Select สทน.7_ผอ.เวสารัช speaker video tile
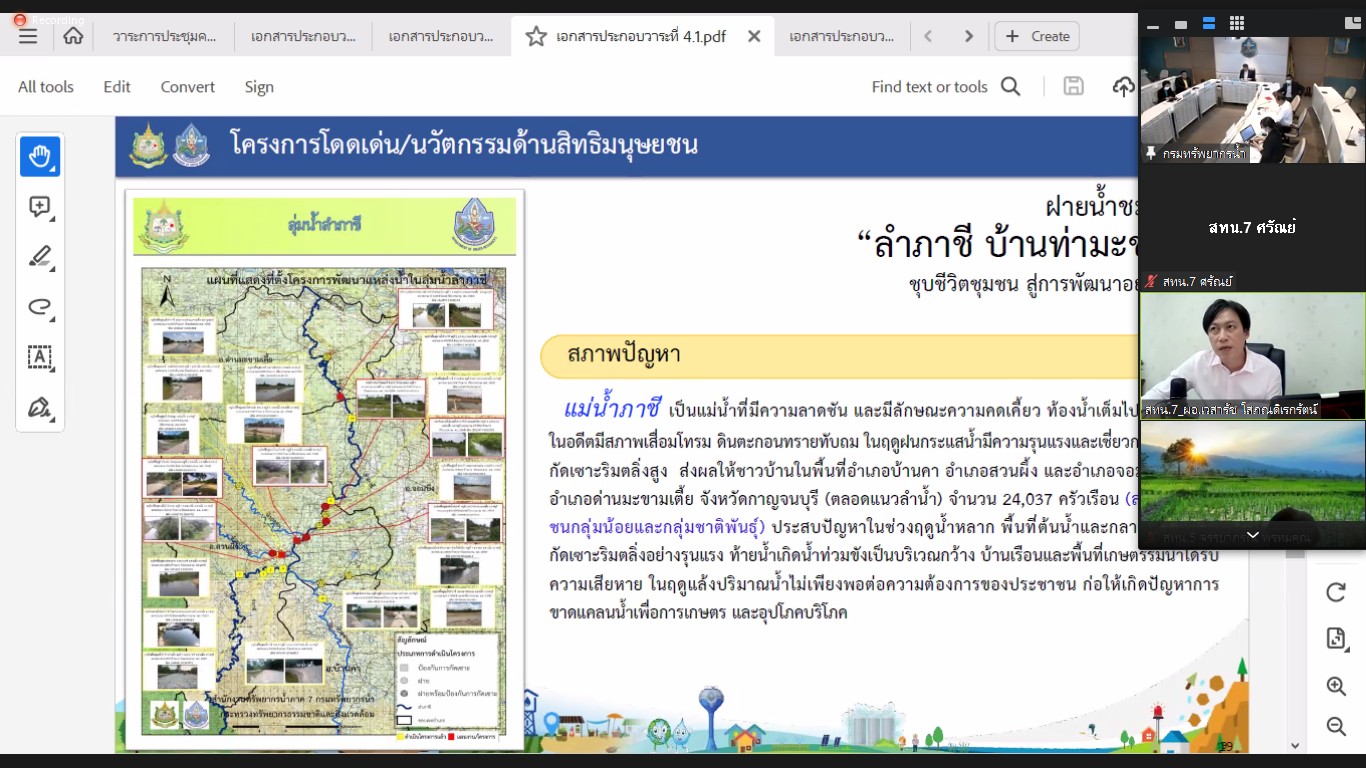 pos(1252,355)
